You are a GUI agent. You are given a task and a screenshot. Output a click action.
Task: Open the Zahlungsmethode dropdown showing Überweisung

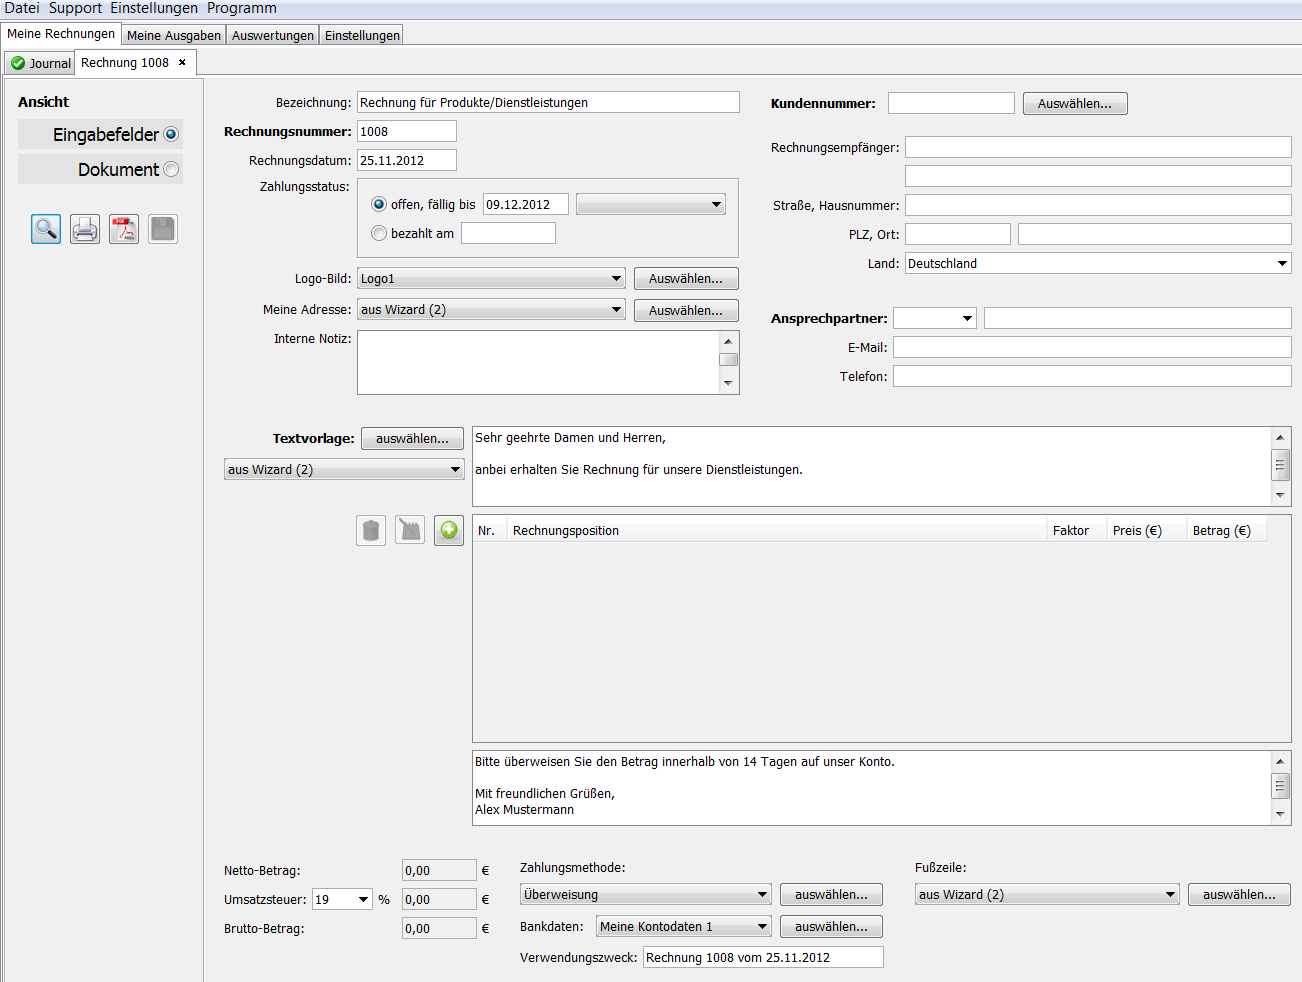click(x=762, y=895)
